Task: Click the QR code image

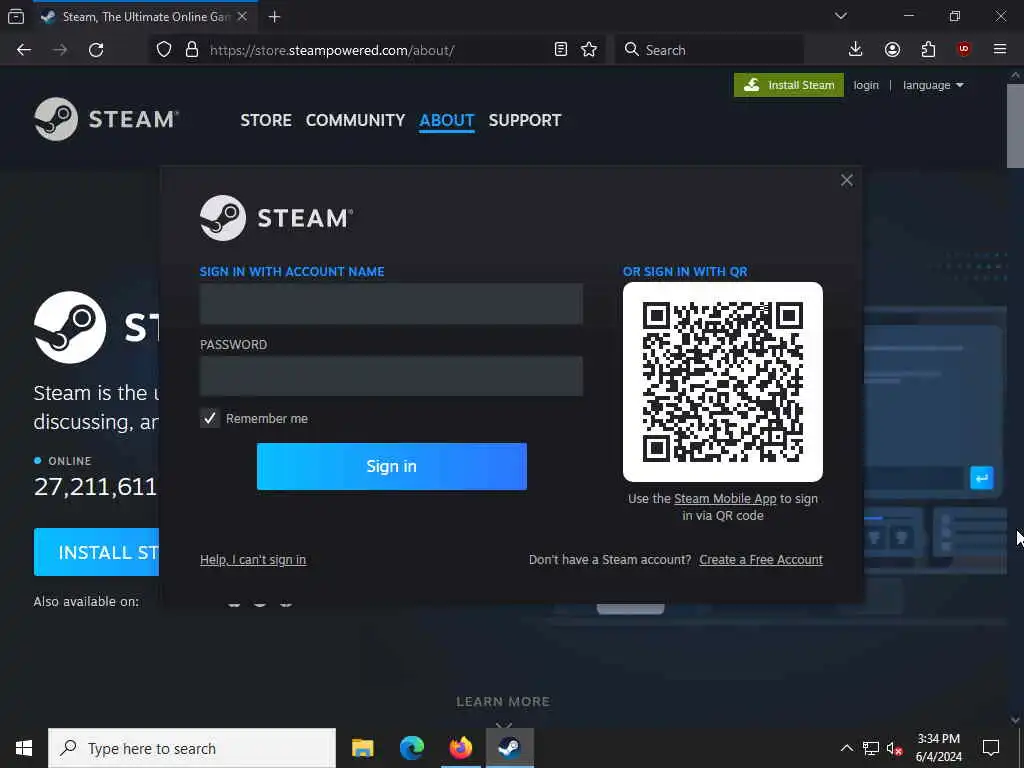Action: pyautogui.click(x=723, y=382)
